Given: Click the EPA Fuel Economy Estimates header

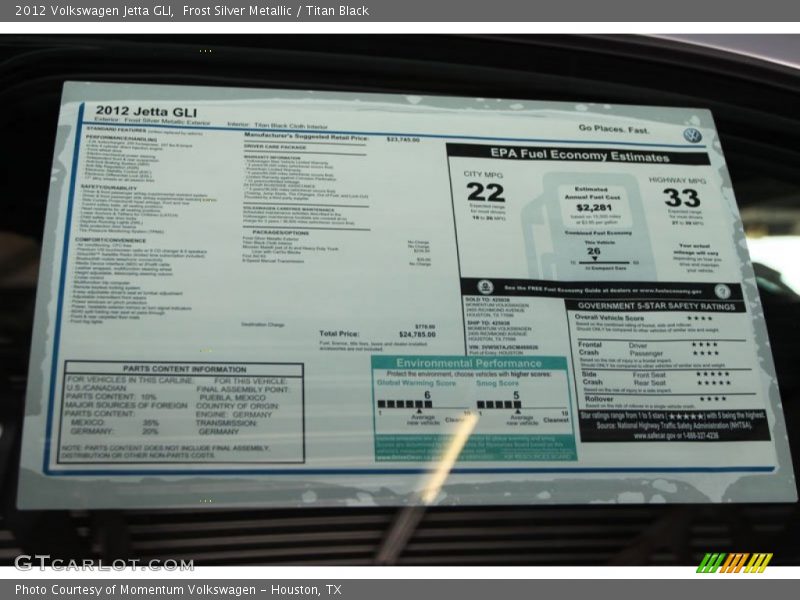Looking at the screenshot, I should tap(579, 155).
